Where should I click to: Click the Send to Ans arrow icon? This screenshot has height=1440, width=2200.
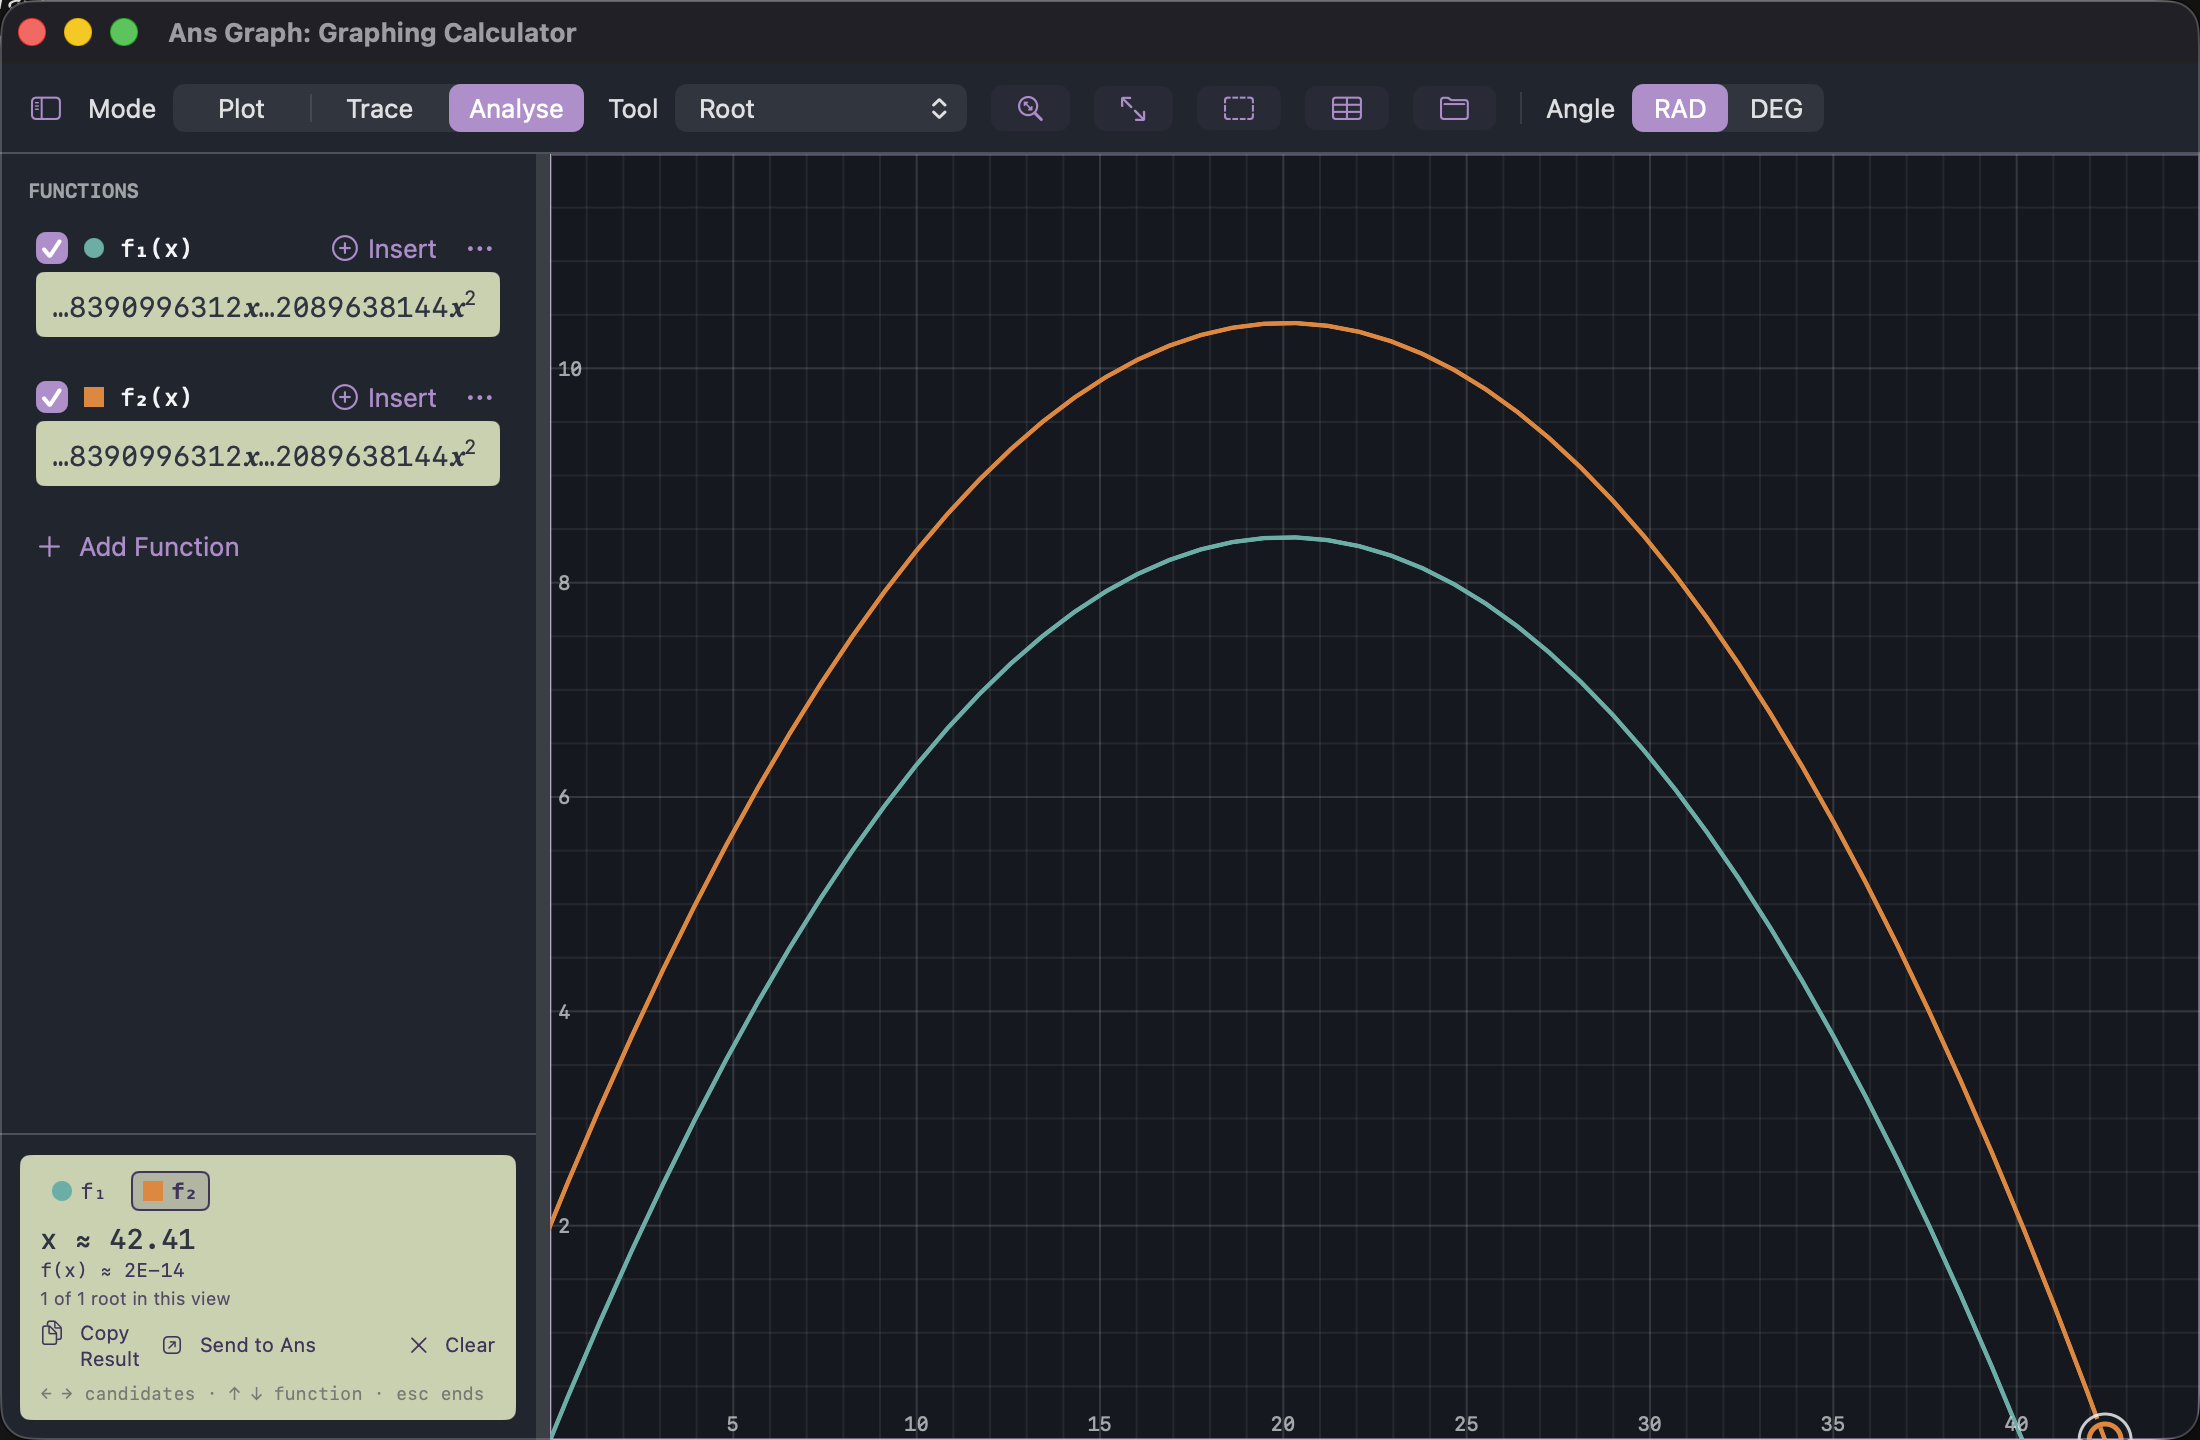coord(172,1345)
